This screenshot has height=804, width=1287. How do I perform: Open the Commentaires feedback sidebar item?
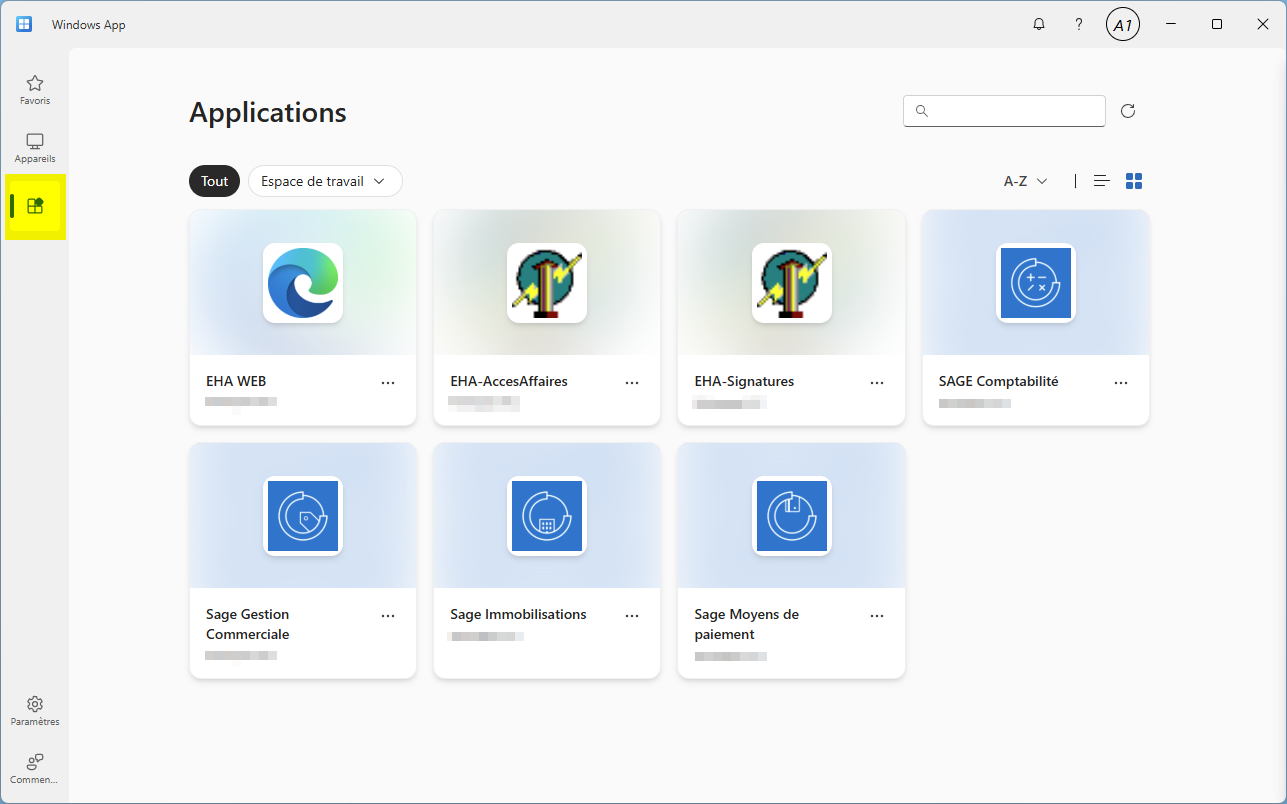click(35, 768)
